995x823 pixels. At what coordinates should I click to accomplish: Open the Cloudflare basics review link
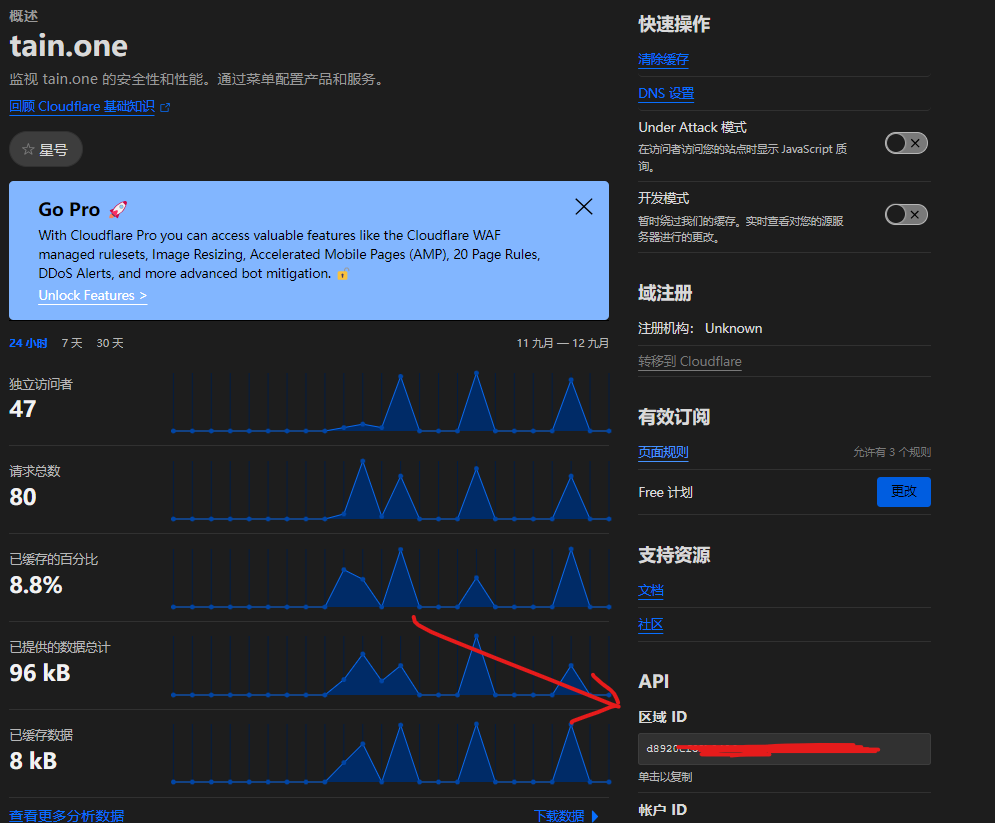(82, 107)
